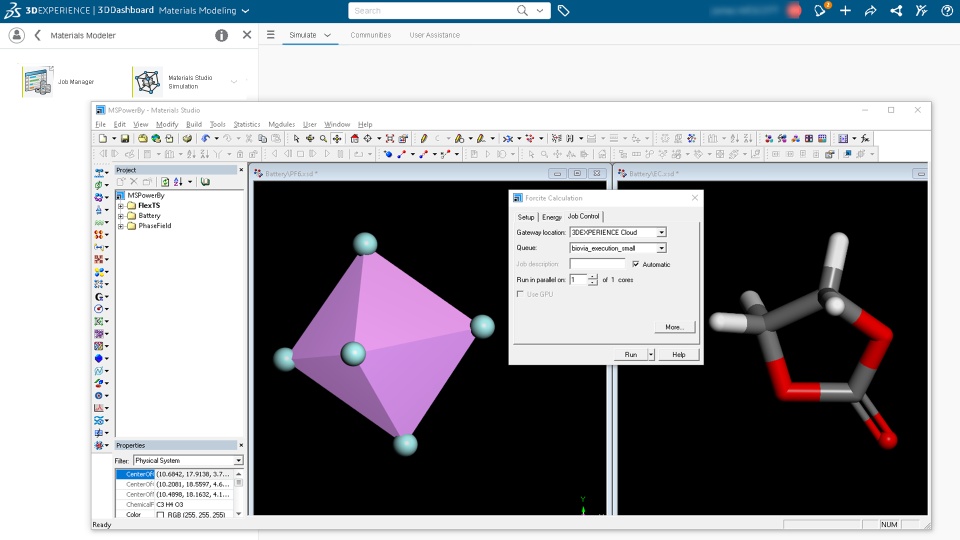
Task: Click the Undo arrow icon in the toolbar
Action: [x=206, y=139]
